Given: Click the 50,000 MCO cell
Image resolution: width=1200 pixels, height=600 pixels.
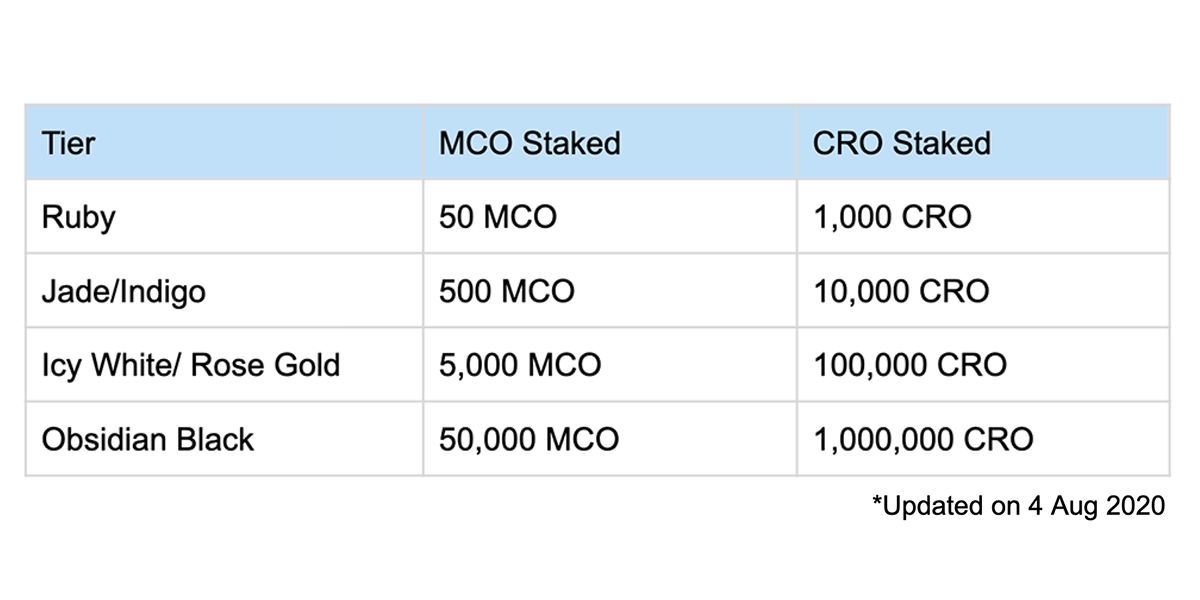Looking at the screenshot, I should 529,439.
